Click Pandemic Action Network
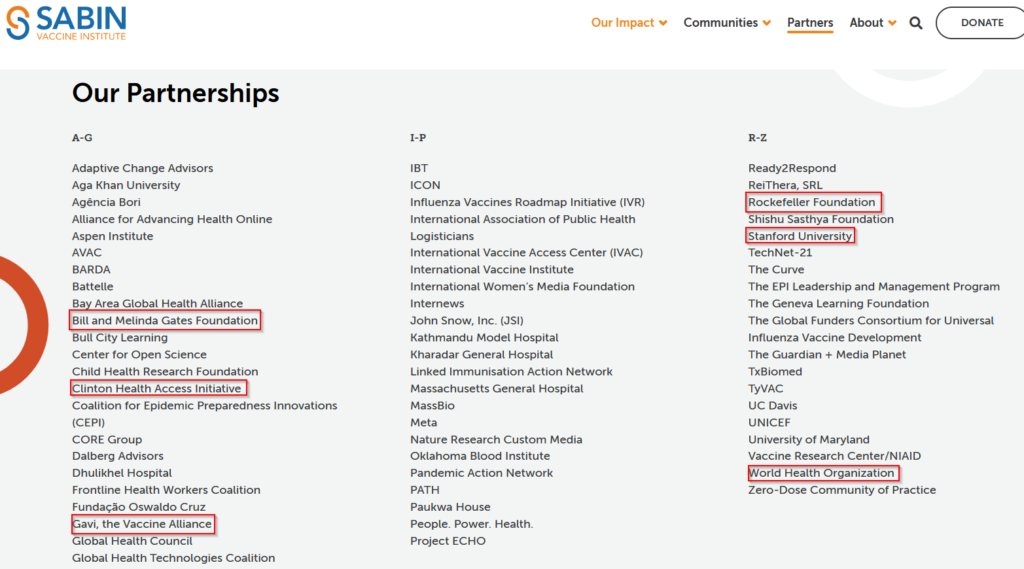Screen dimensions: 1024x569 tap(481, 472)
